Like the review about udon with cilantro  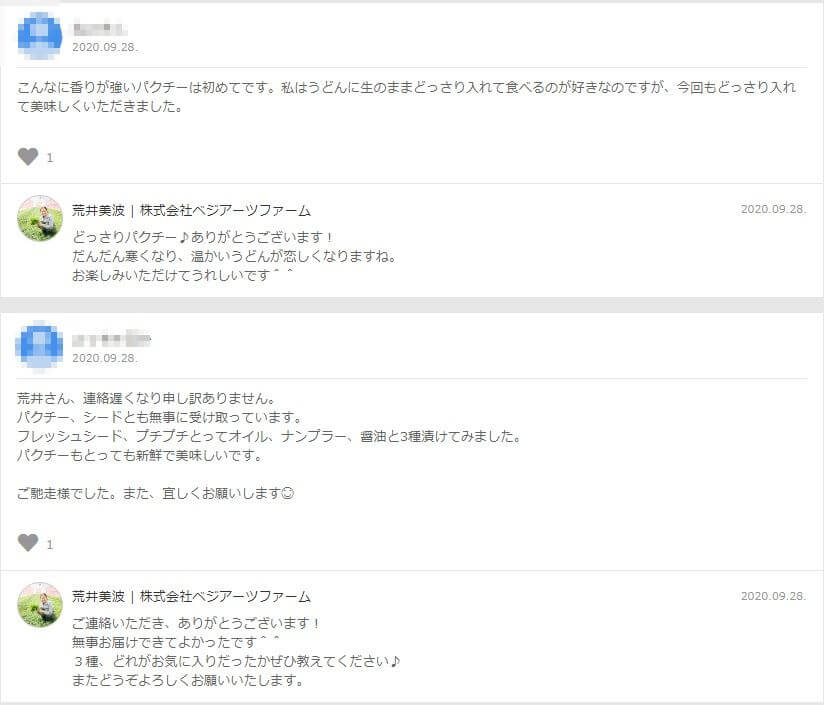pyautogui.click(x=28, y=156)
